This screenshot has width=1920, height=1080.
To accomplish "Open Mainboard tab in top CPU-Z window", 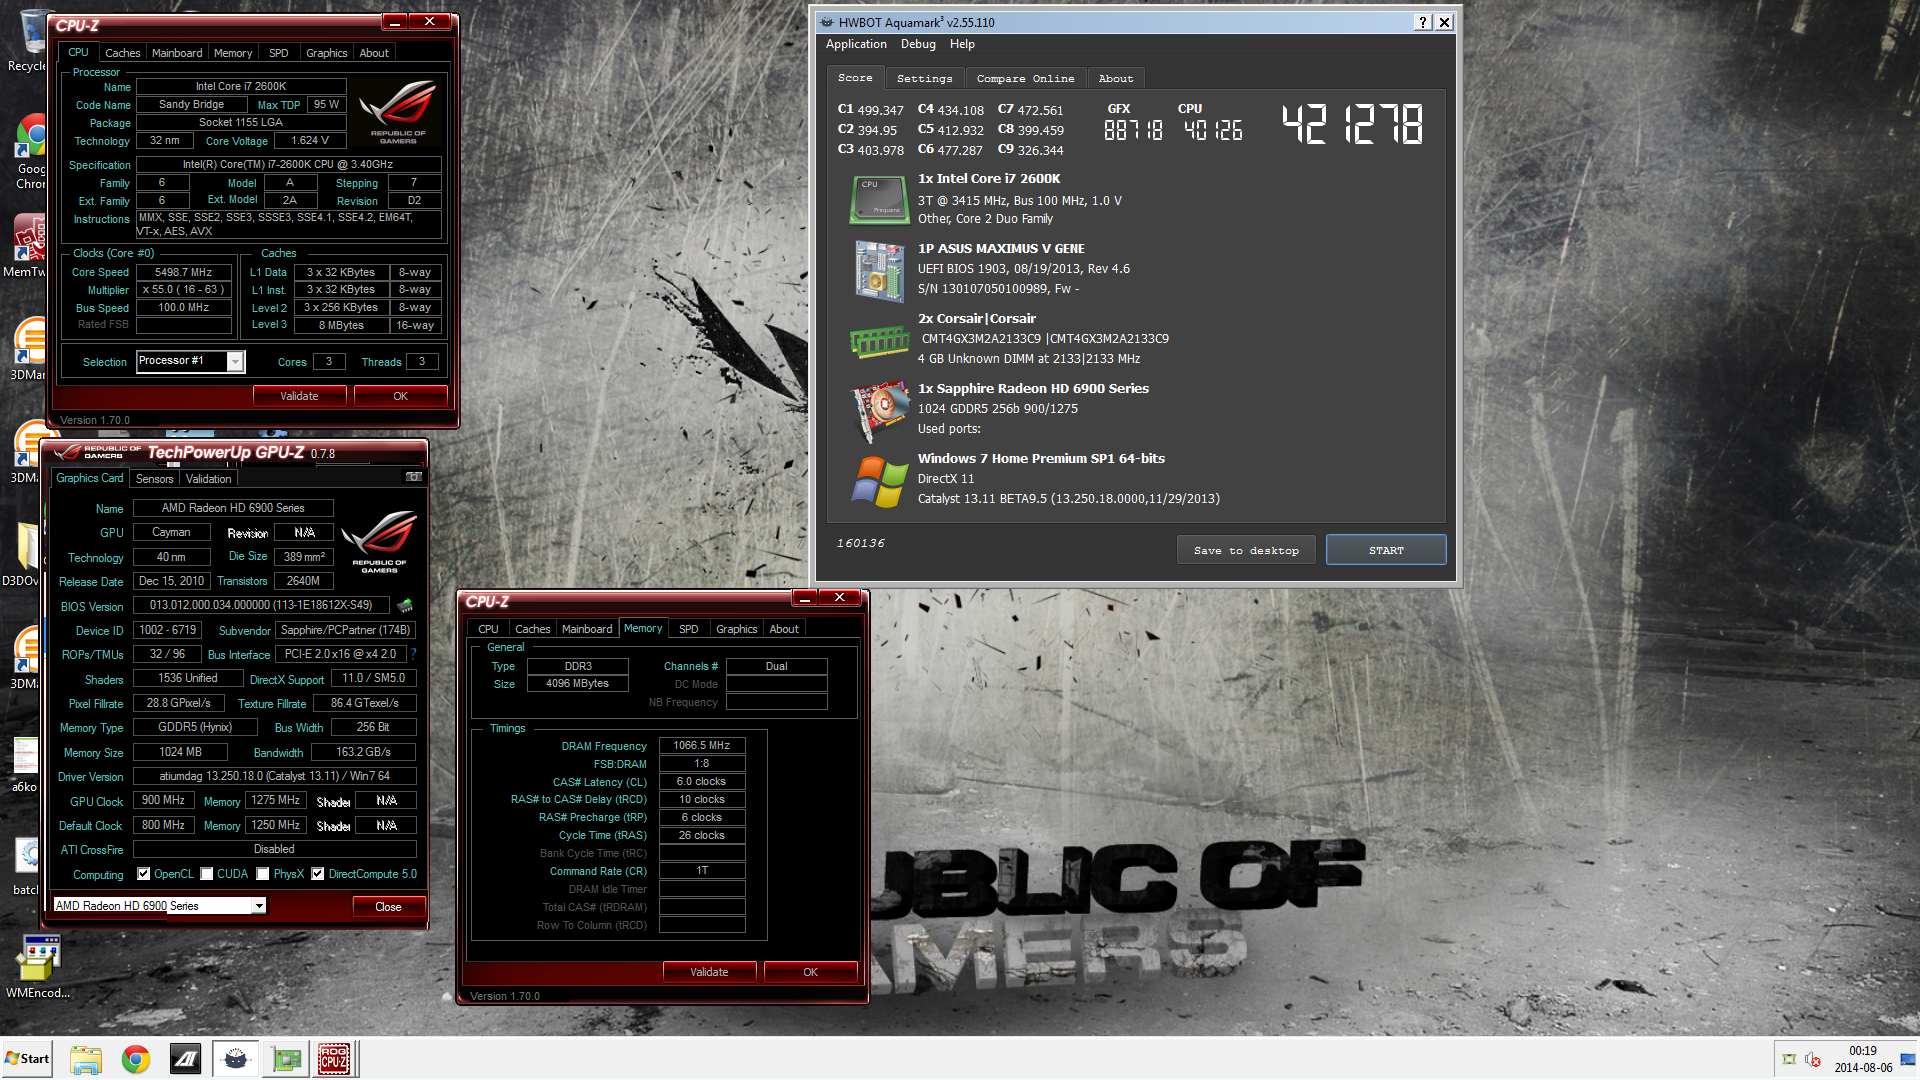I will point(177,53).
